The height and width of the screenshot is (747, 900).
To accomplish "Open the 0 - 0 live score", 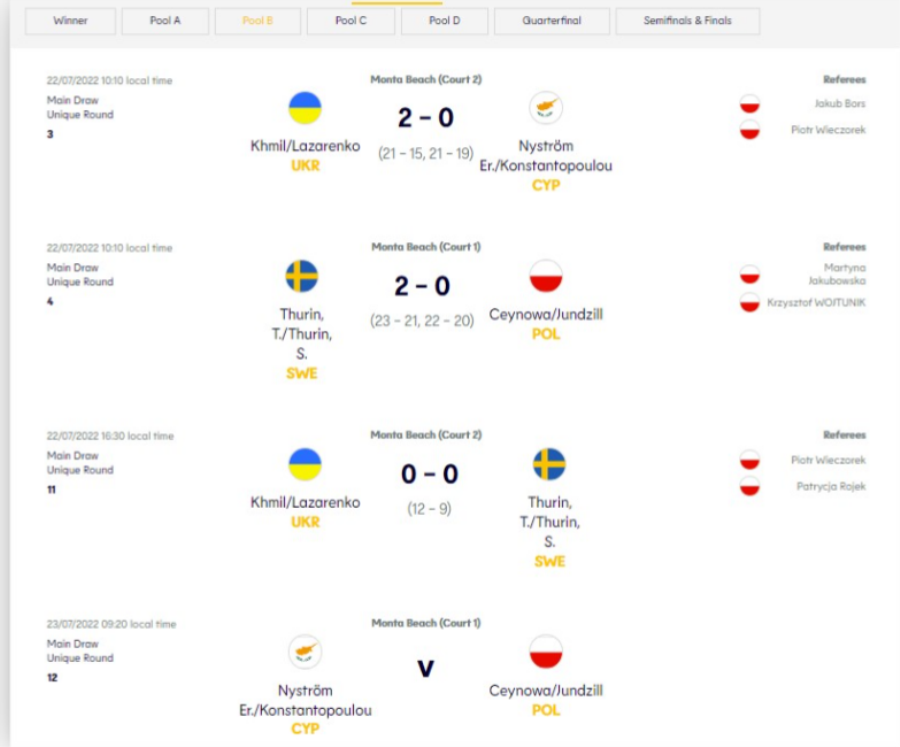I will coord(429,474).
